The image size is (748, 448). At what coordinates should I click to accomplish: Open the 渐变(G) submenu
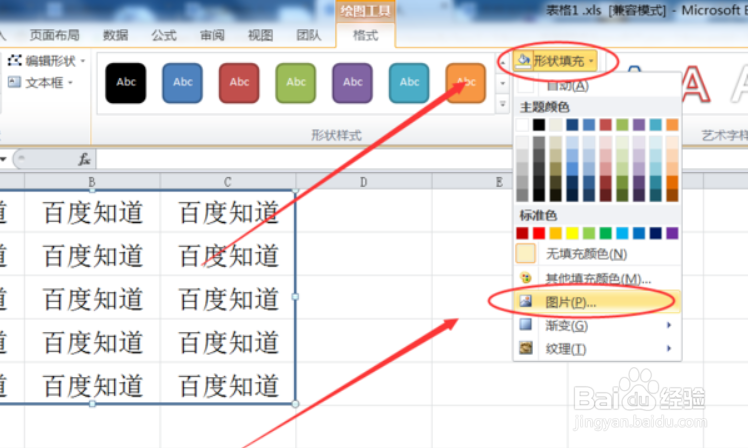coord(597,325)
